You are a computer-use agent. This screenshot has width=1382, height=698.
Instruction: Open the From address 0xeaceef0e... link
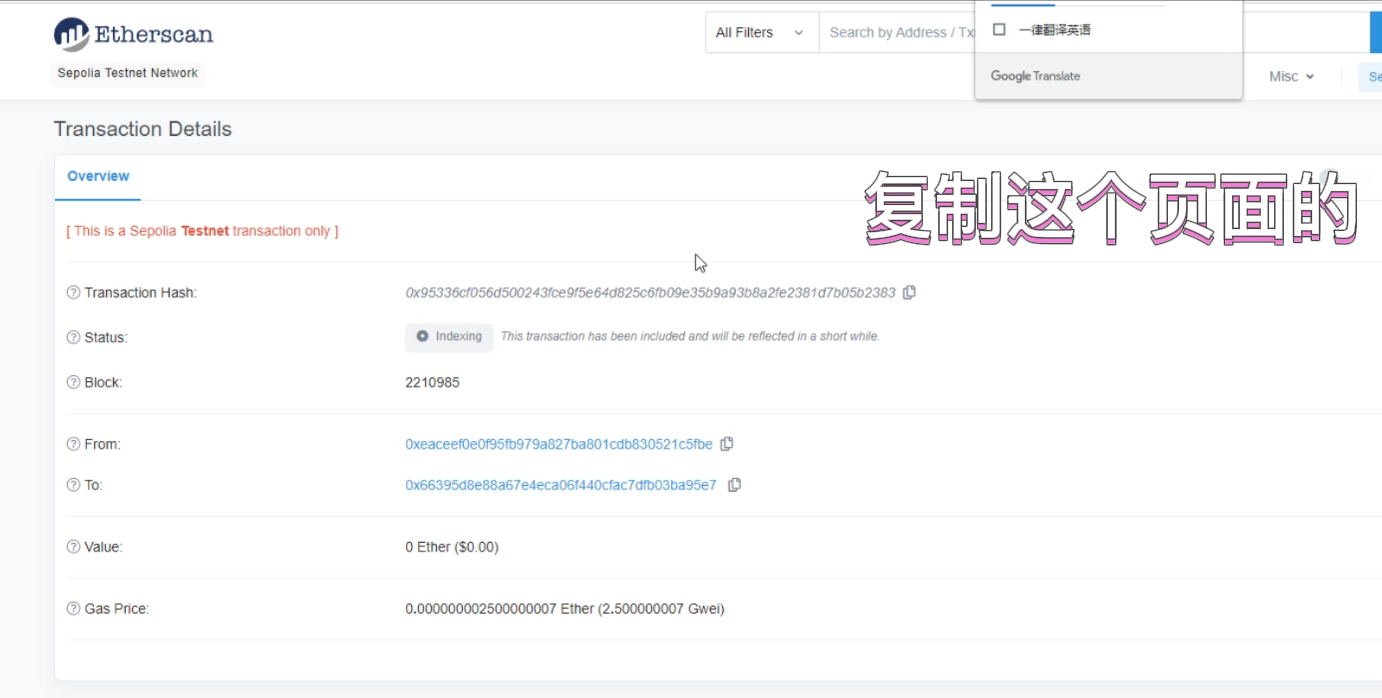pos(558,444)
